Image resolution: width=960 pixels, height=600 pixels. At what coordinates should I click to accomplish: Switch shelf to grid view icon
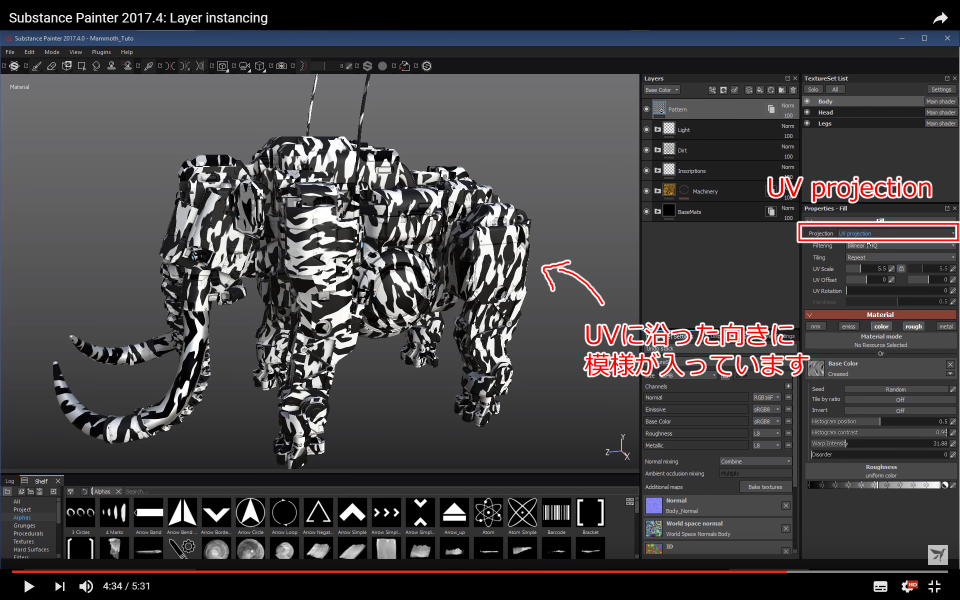tap(629, 501)
